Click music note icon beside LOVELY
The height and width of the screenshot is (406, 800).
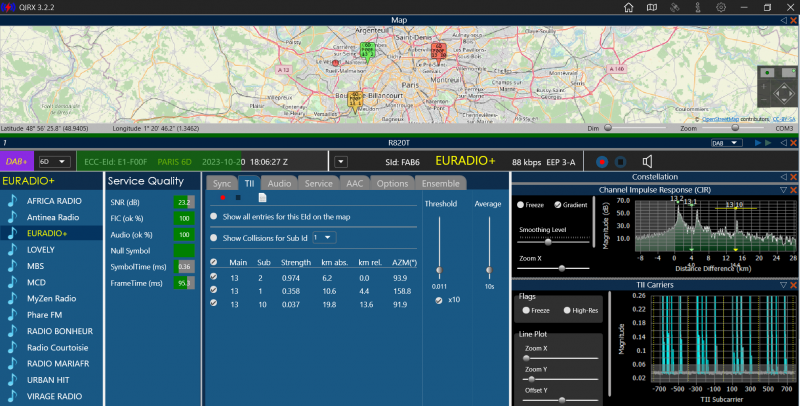click(x=12, y=249)
